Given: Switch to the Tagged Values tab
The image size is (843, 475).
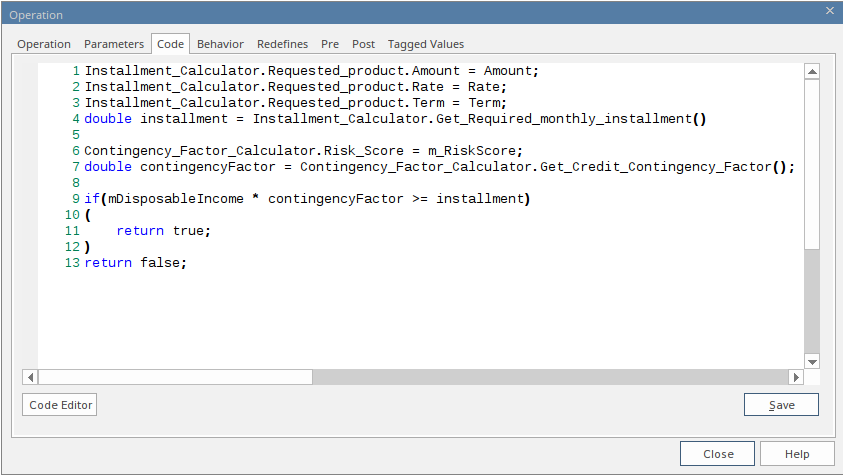Looking at the screenshot, I should (425, 44).
